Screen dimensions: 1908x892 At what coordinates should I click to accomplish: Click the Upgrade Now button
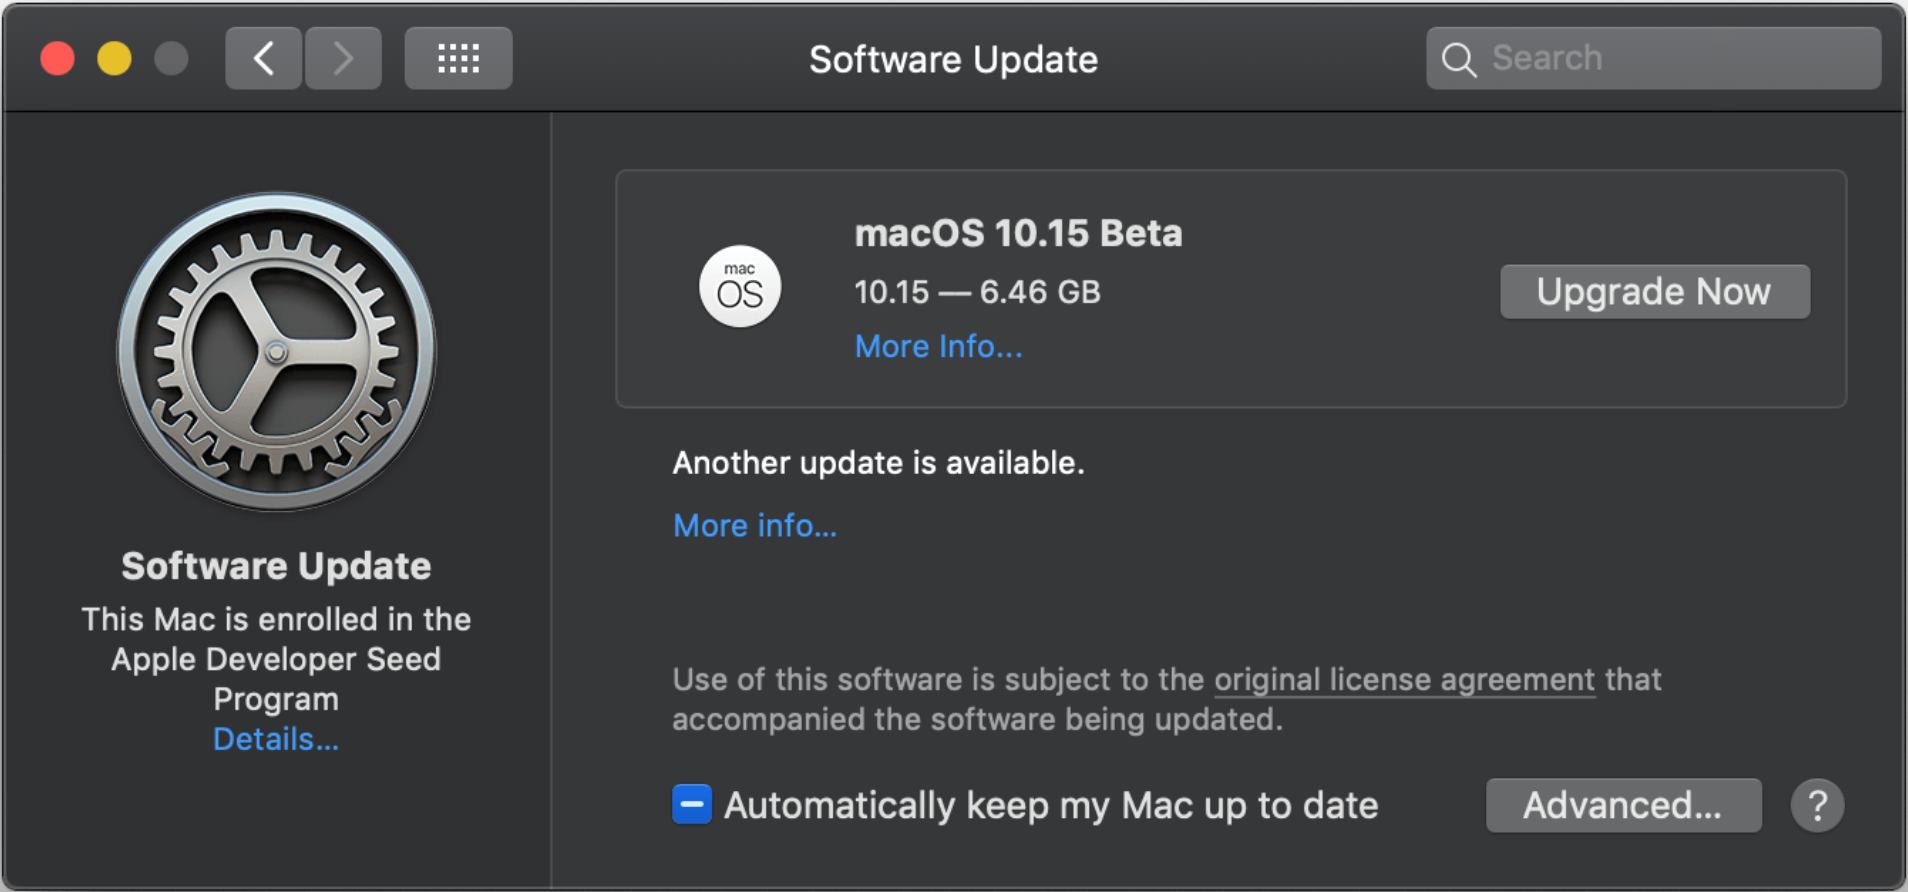point(1654,292)
